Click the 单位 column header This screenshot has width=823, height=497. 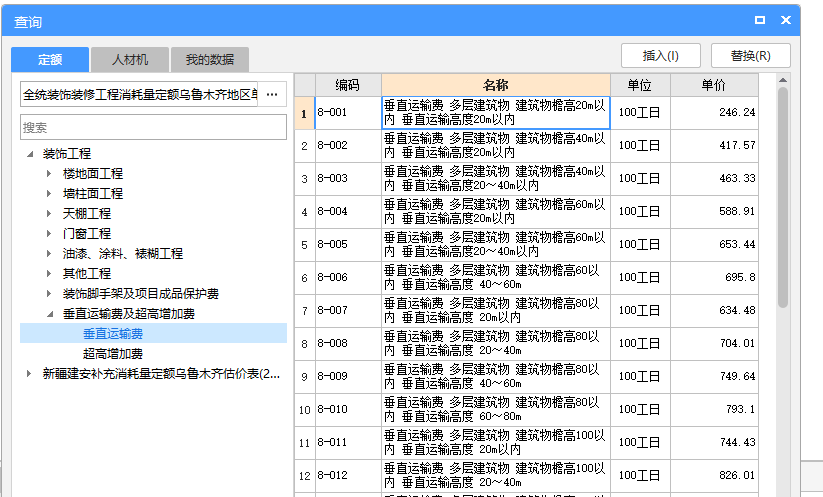pyautogui.click(x=640, y=85)
